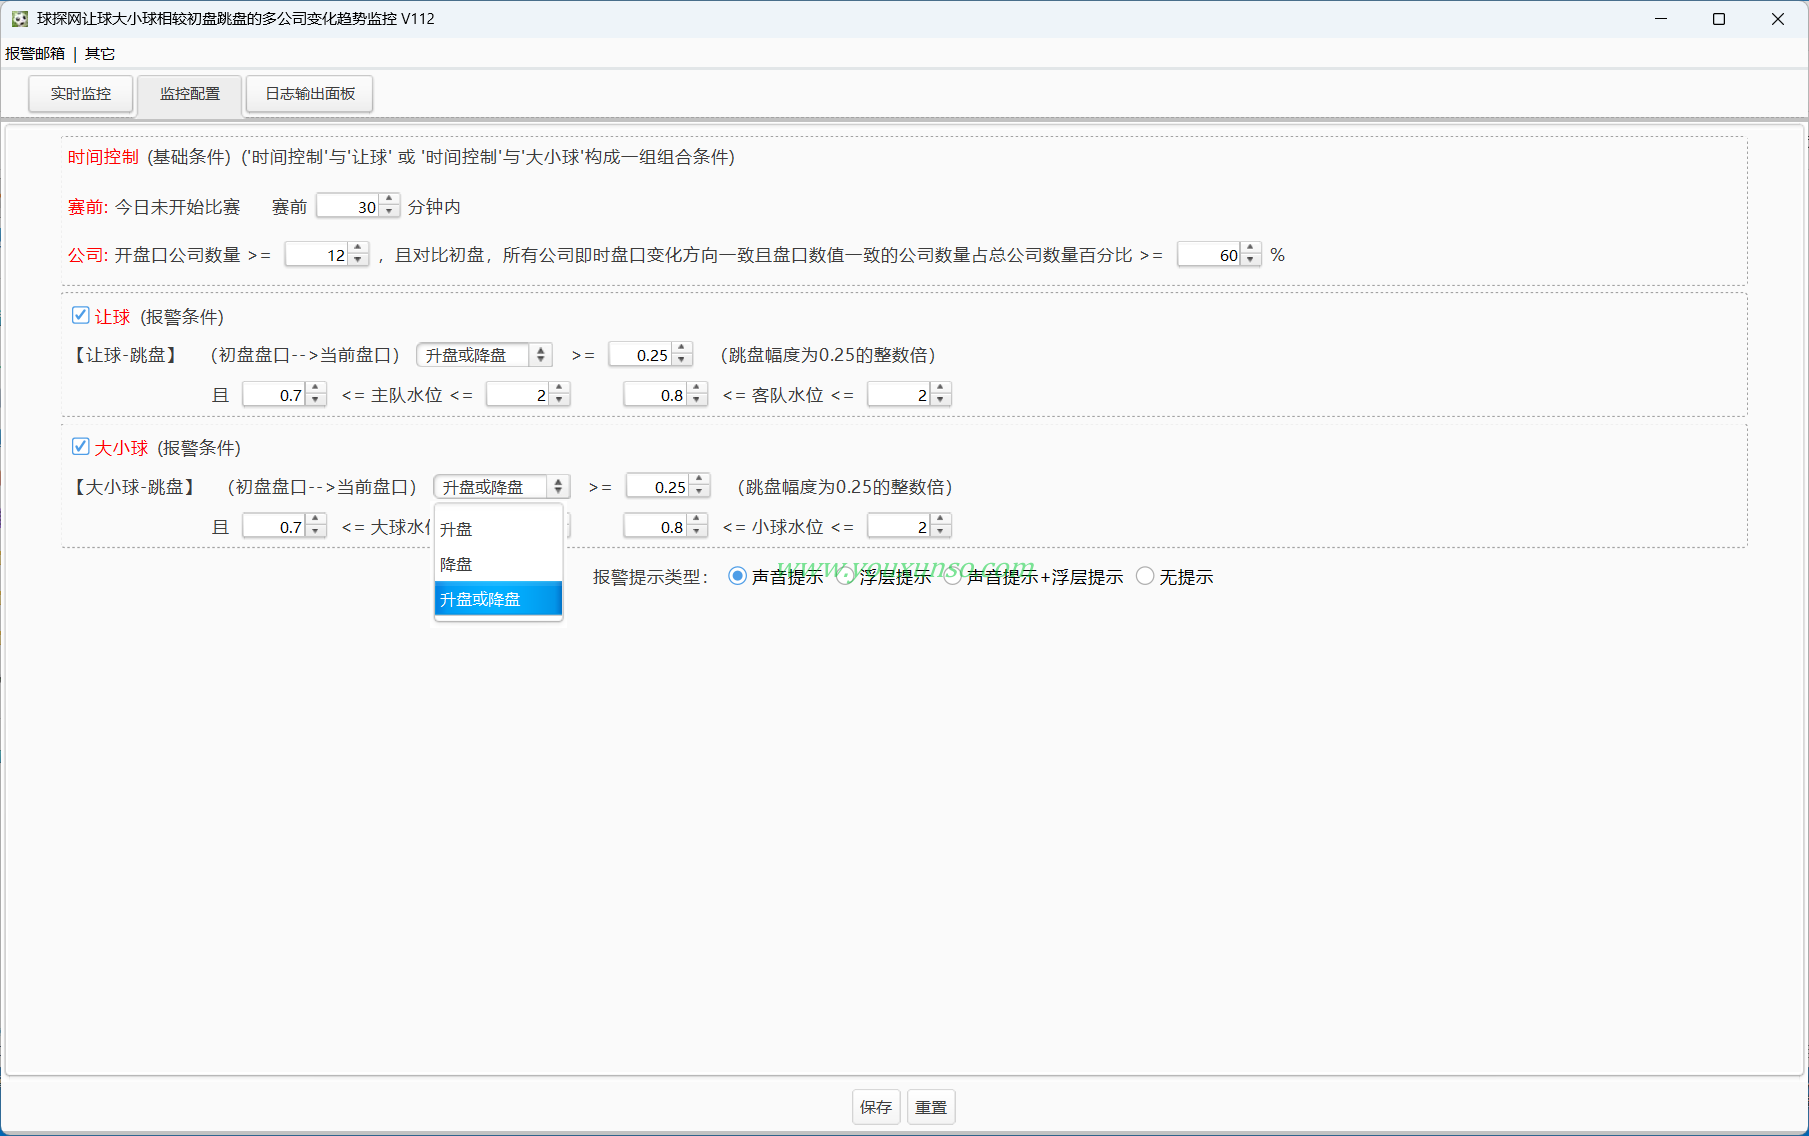Image resolution: width=1809 pixels, height=1136 pixels.
Task: Click the app icon in title bar
Action: coord(19,19)
